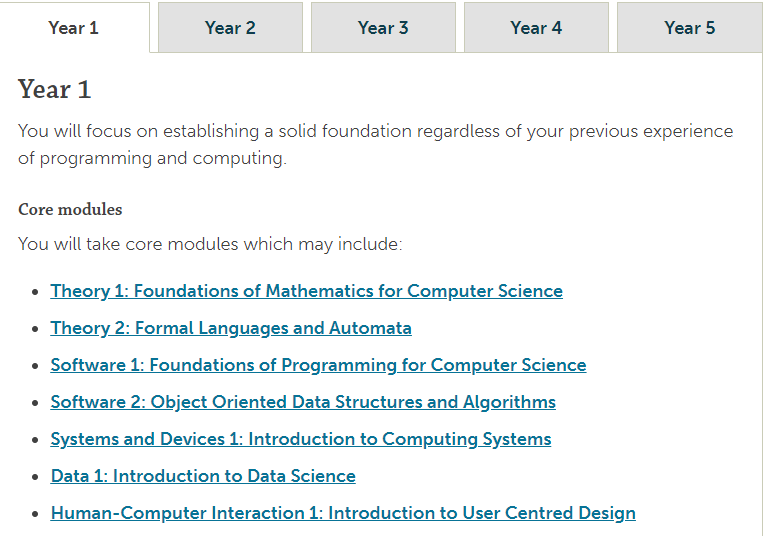Follow Software 1: Foundations of Programming link

pyautogui.click(x=318, y=365)
